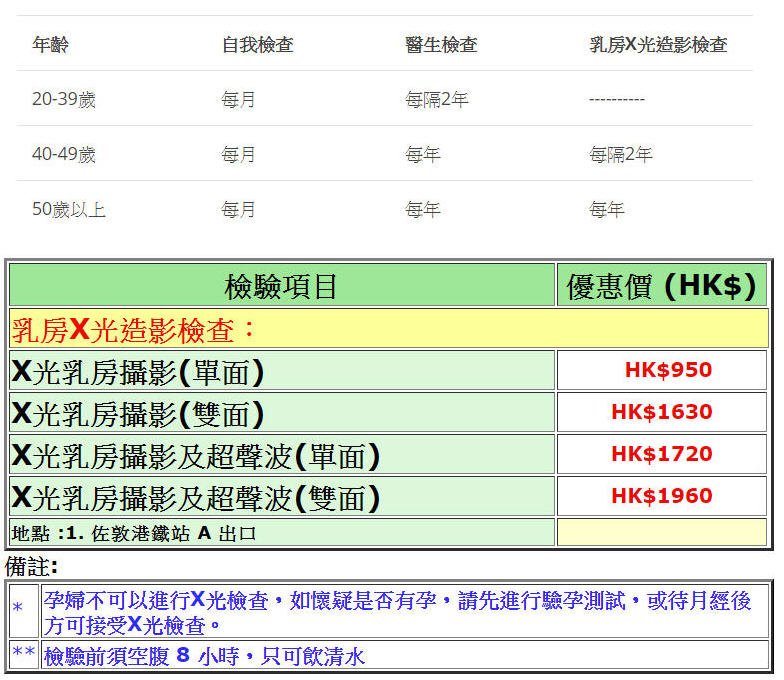This screenshot has height=680, width=784.
Task: Click the 醫生檢查 column header
Action: 441,45
